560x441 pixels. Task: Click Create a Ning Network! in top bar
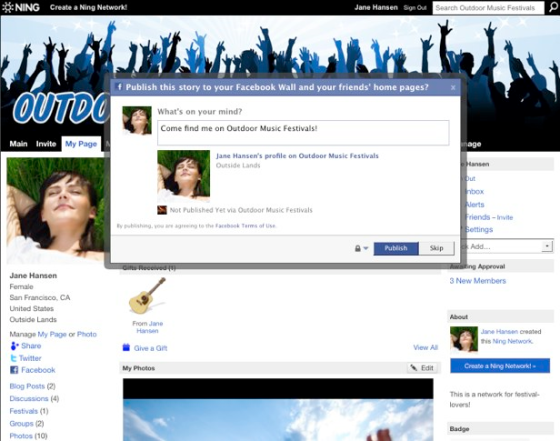pos(88,7)
